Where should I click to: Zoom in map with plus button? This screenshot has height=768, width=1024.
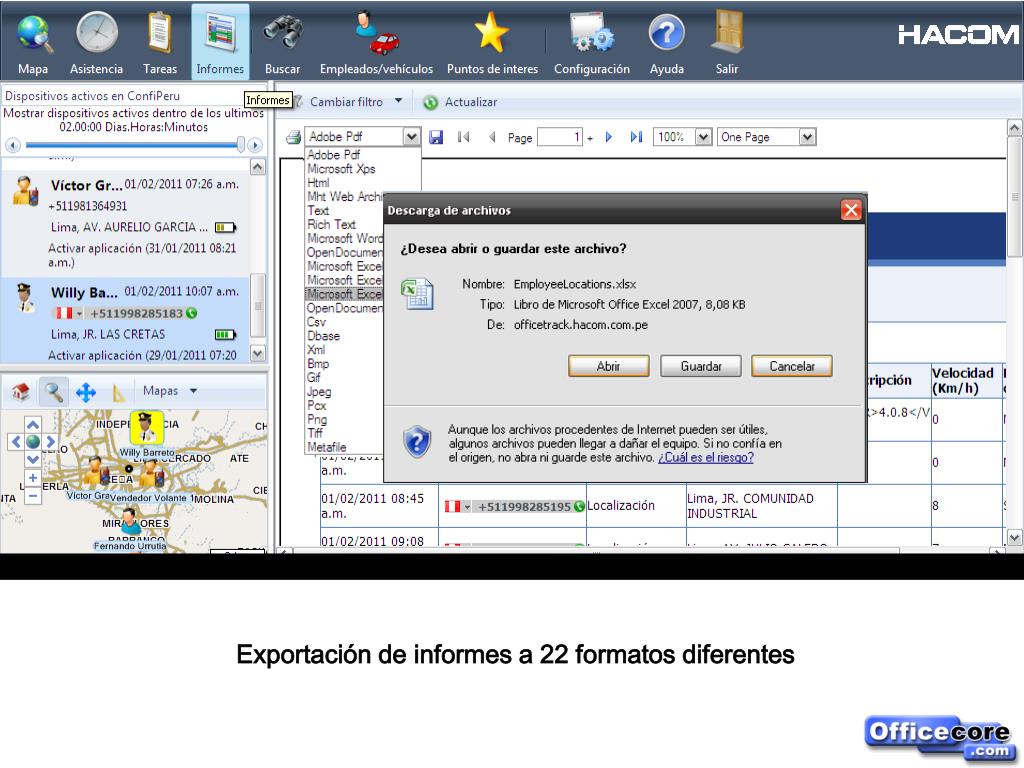coord(33,478)
